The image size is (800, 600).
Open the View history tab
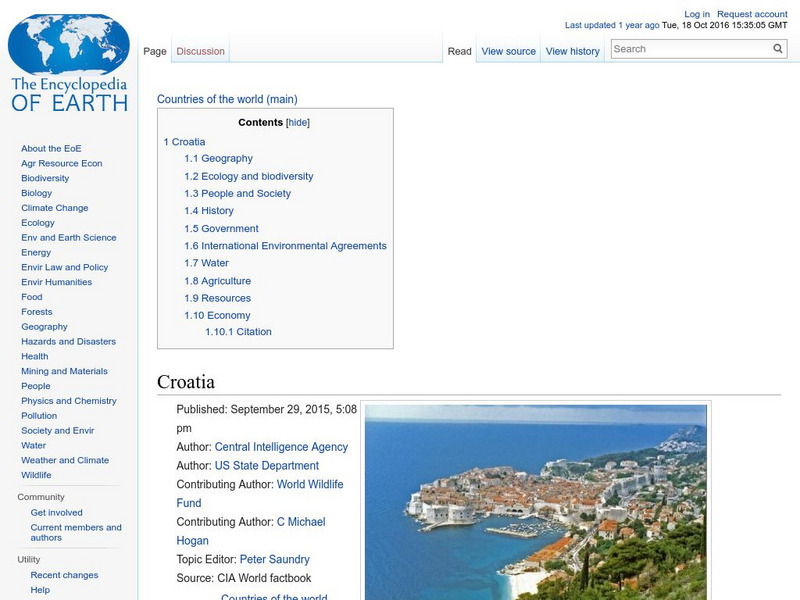[x=572, y=50]
